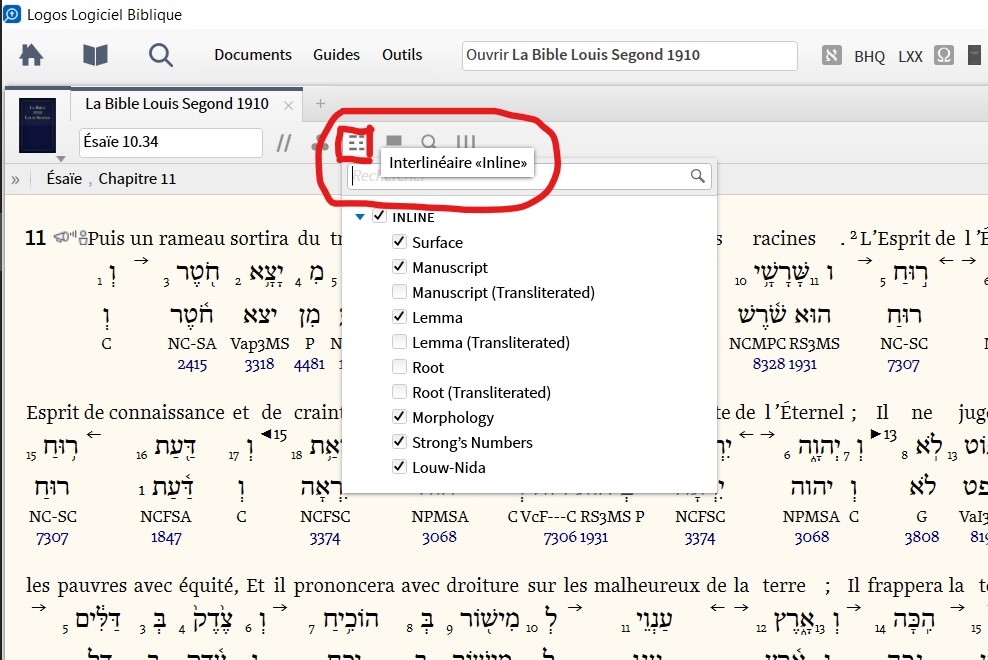The image size is (988, 660).
Task: Disable the Louw-Nida checkbox
Action: pos(399,466)
